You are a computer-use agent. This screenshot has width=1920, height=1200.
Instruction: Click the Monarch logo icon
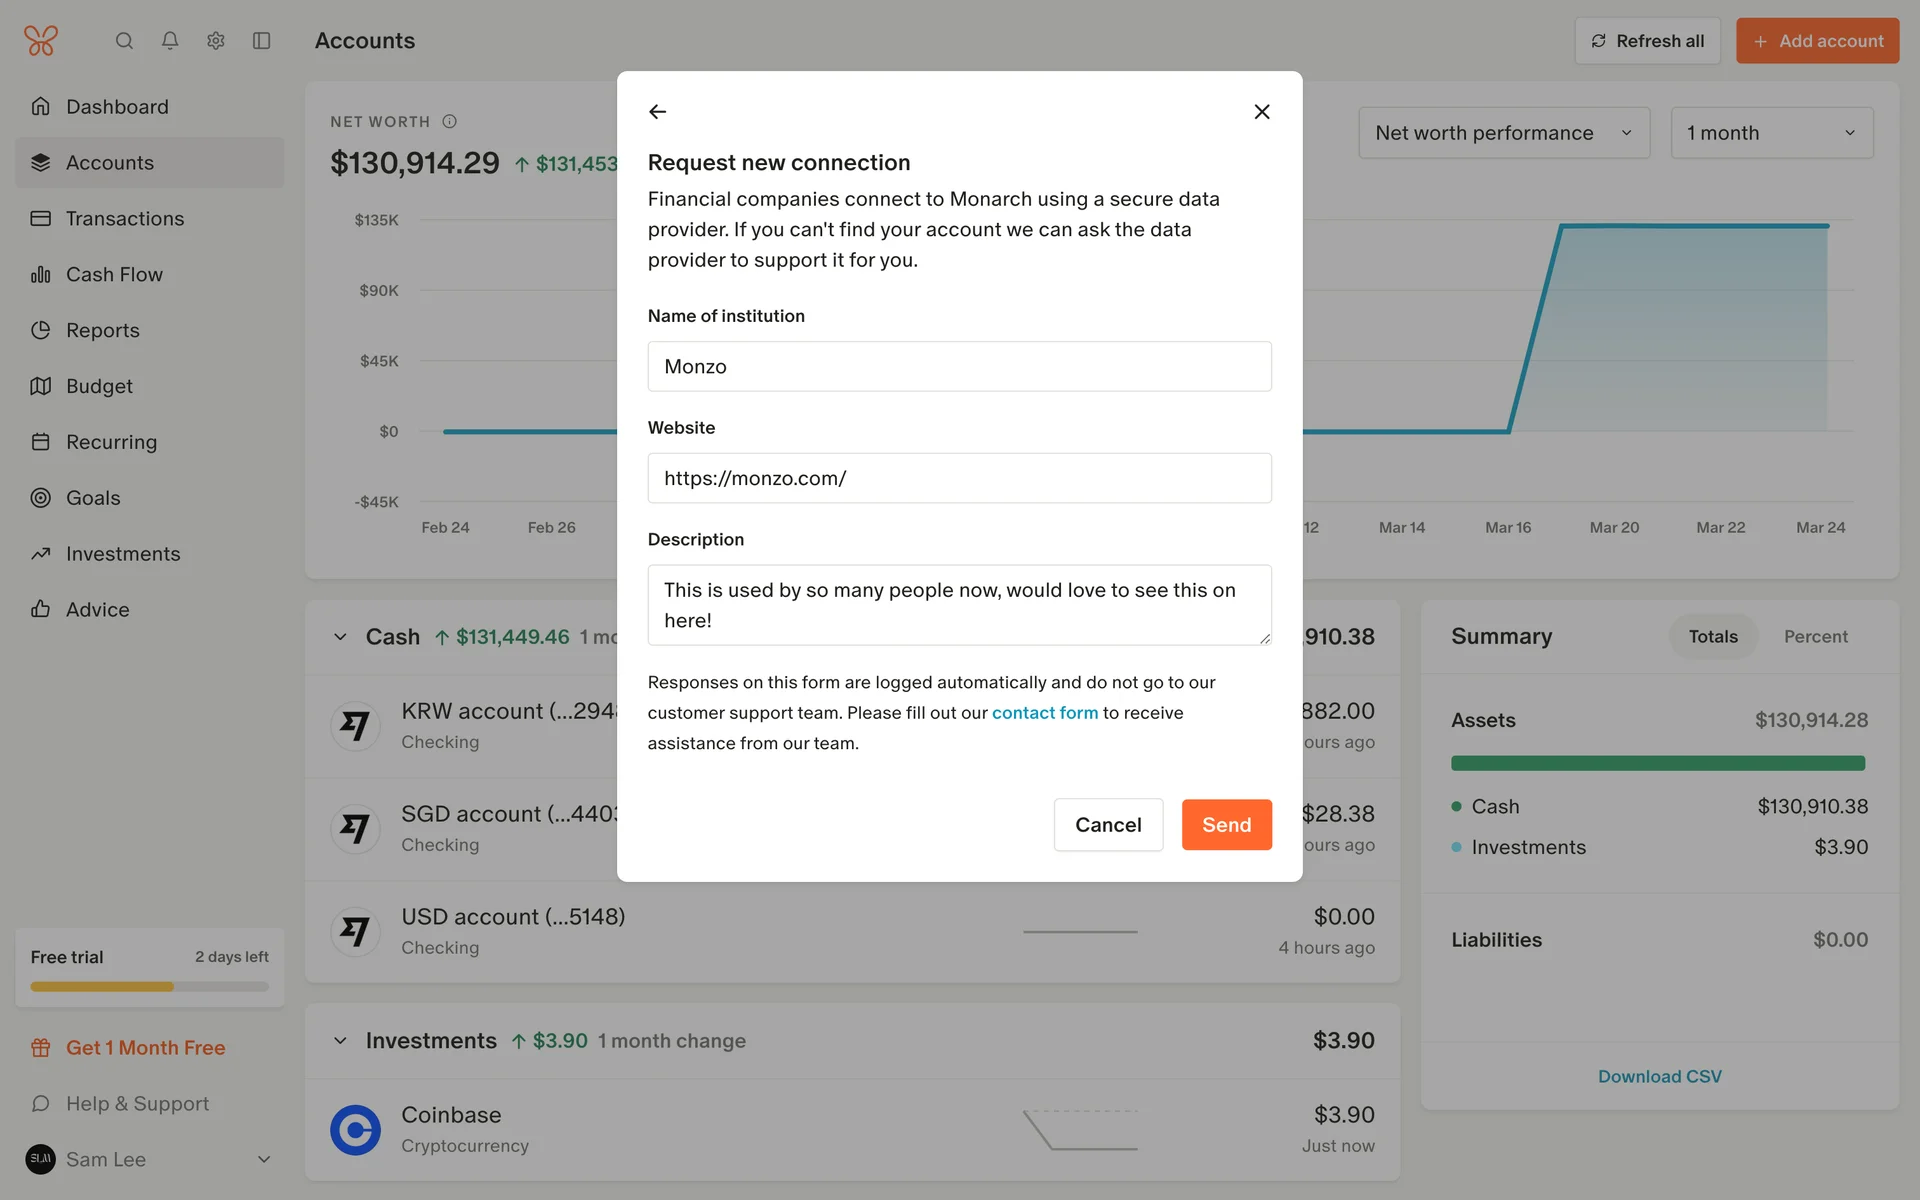41,41
